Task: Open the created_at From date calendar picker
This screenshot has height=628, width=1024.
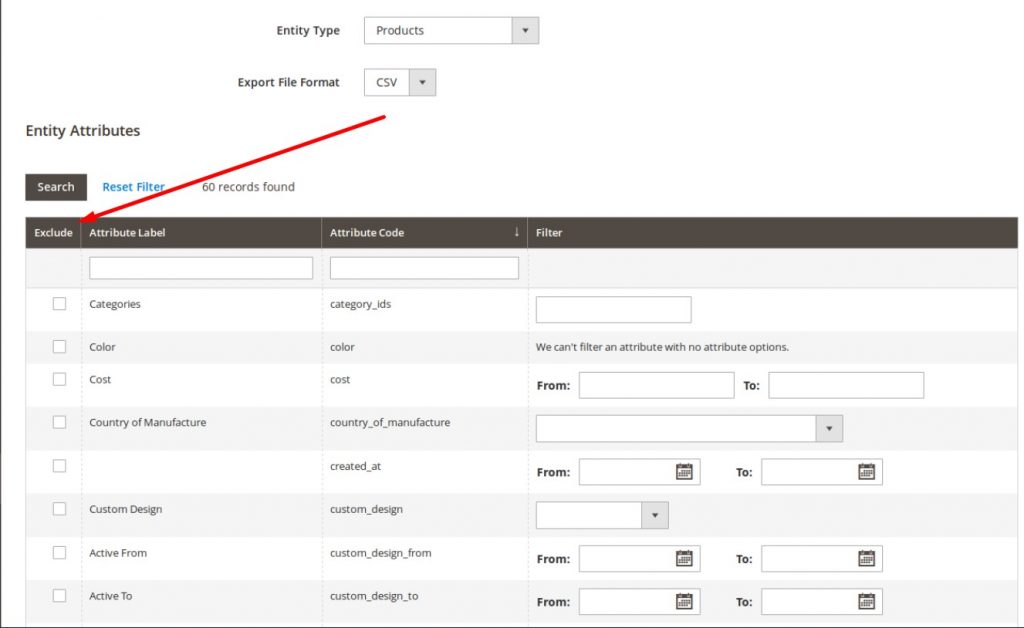Action: (684, 471)
